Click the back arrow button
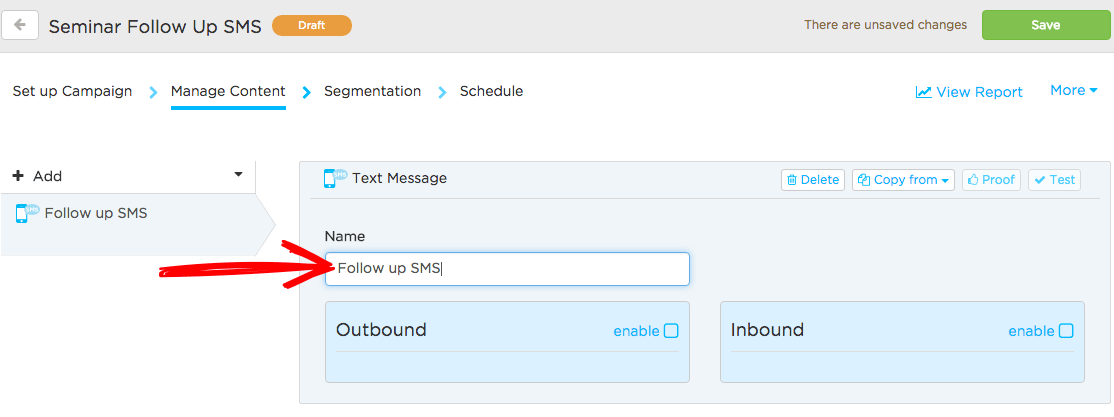 coord(20,26)
